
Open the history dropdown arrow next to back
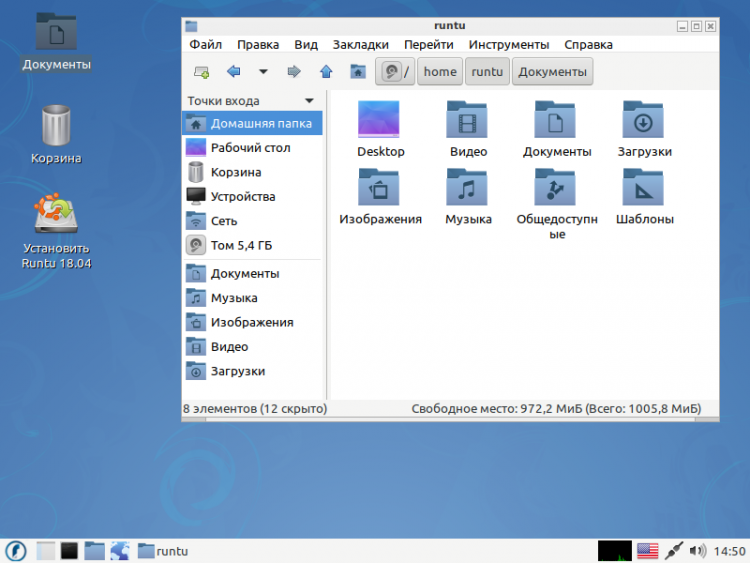coord(263,72)
